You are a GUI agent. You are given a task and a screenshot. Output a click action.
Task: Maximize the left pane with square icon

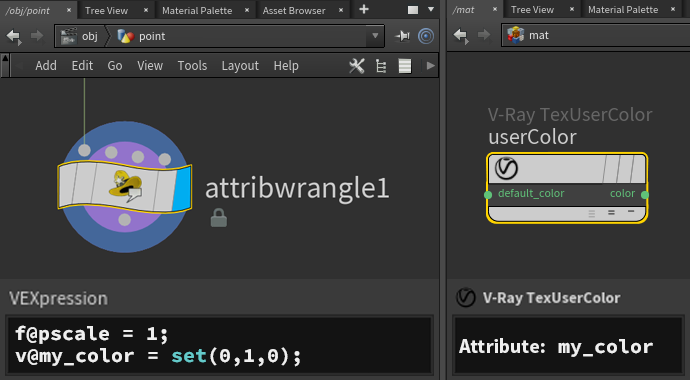(413, 10)
